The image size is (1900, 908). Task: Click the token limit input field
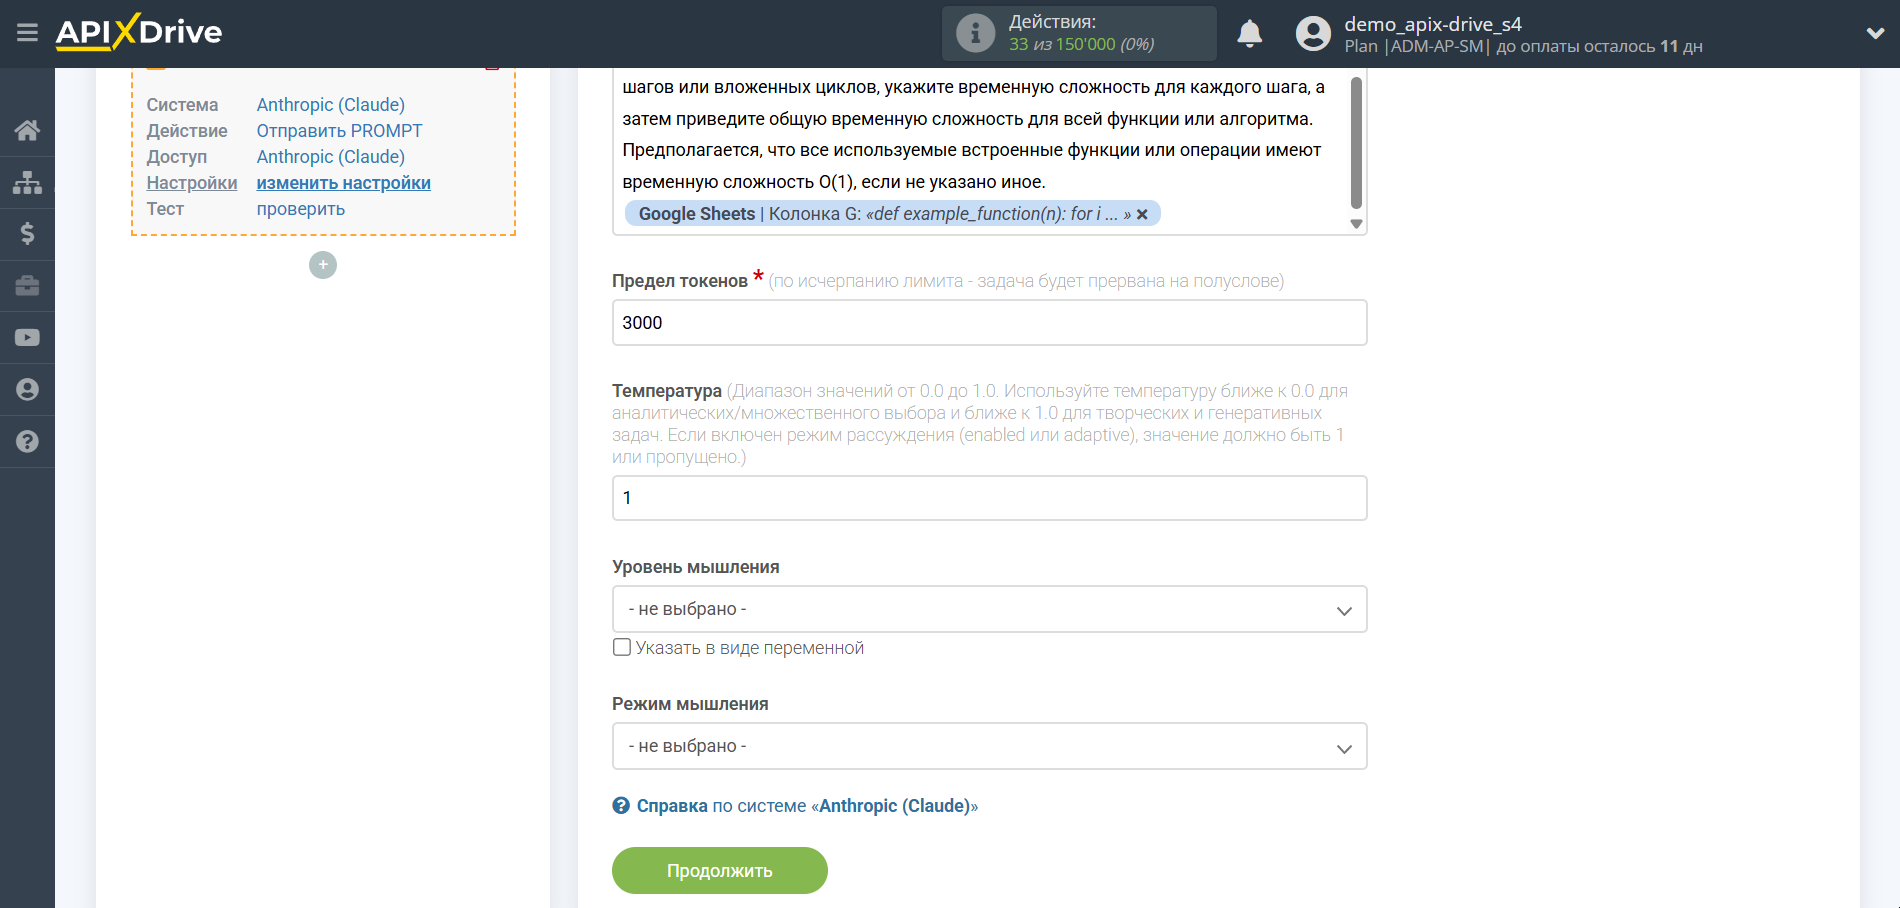989,323
